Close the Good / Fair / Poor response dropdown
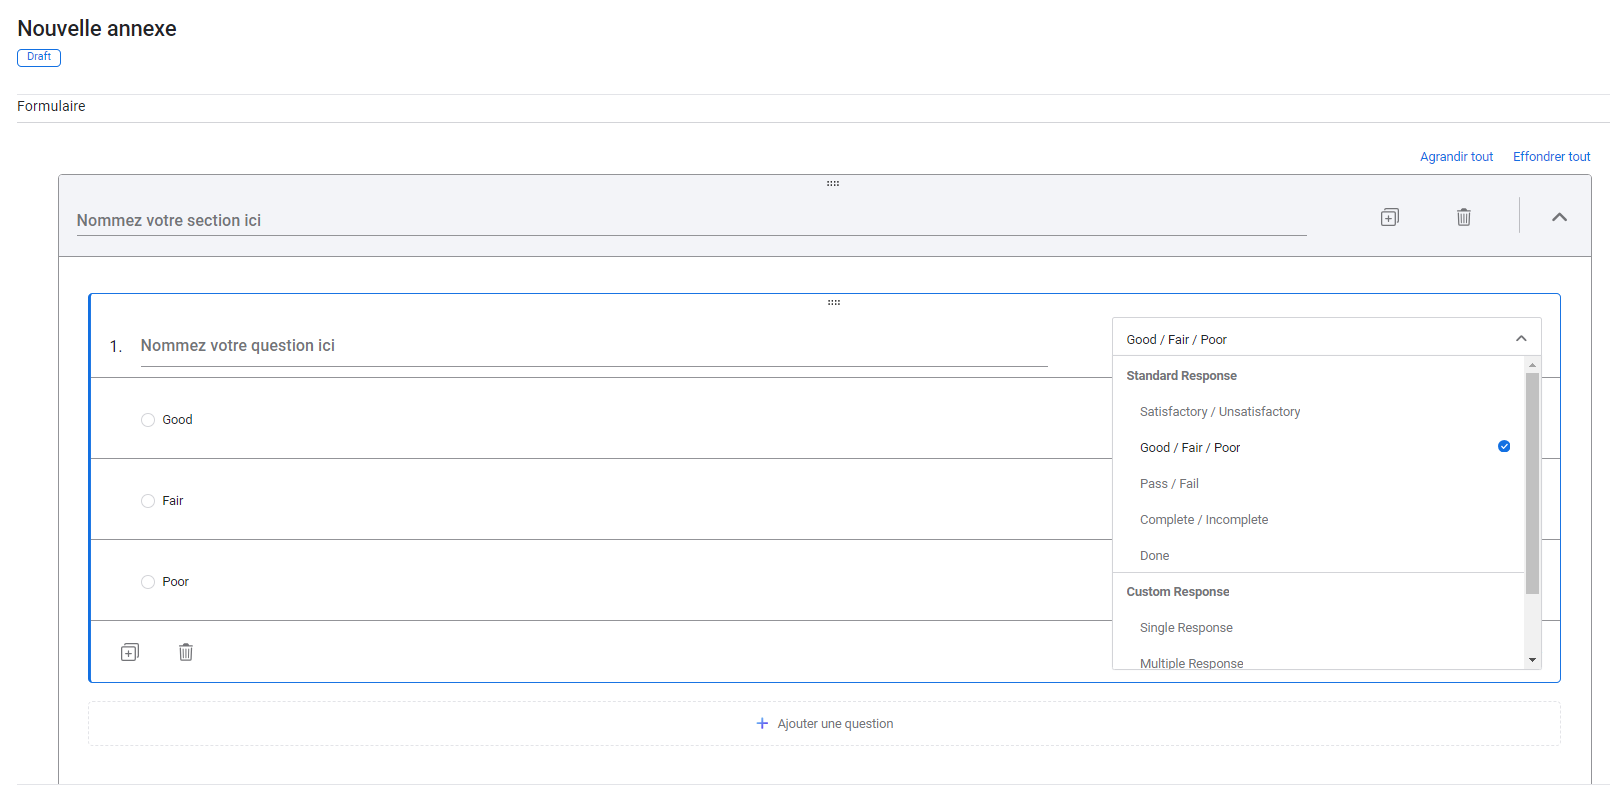Viewport: 1610px width, 798px height. (1520, 339)
